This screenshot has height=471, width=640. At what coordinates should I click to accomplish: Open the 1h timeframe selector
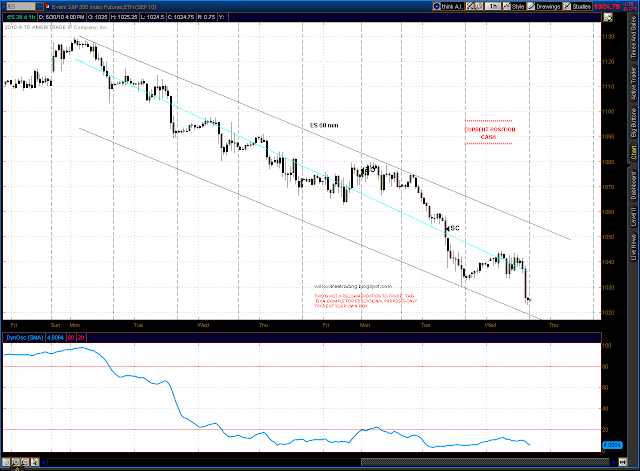click(493, 7)
